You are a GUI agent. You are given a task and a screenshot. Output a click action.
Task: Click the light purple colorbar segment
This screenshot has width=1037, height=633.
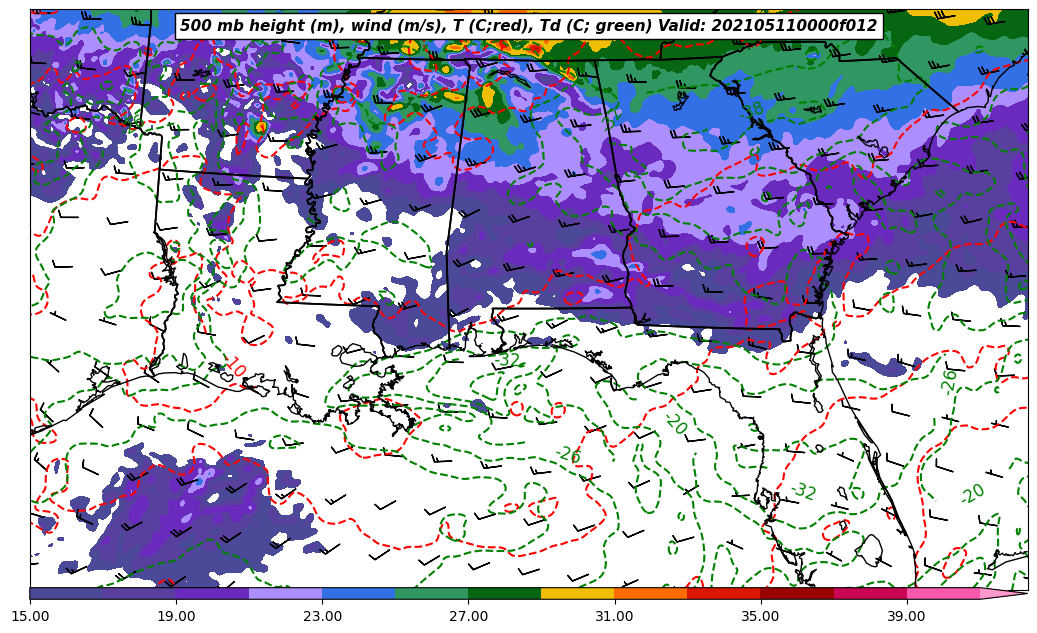pos(285,593)
